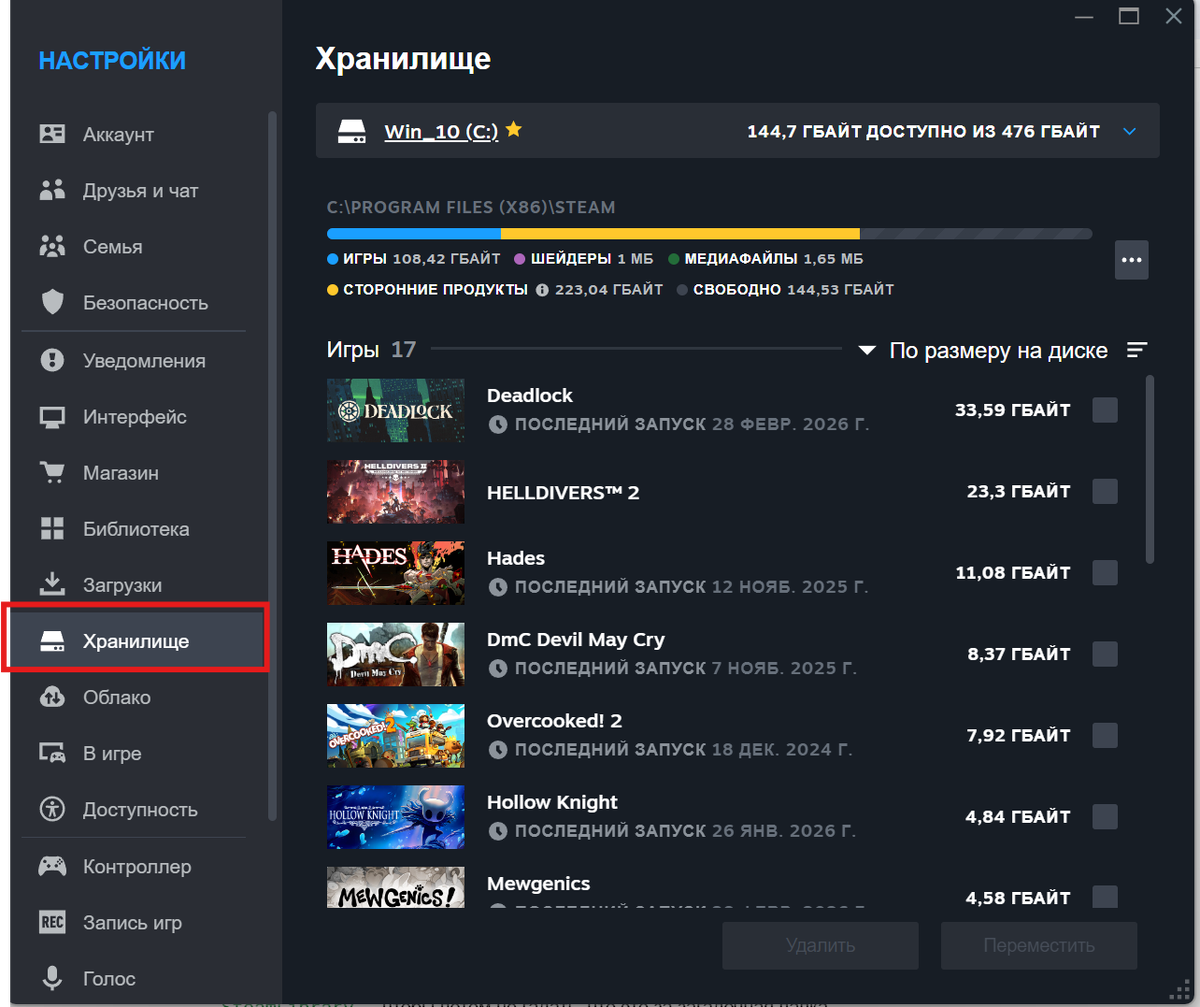Check the DmC Devil May Cry checkbox
The width and height of the screenshot is (1200, 1007).
click(x=1105, y=654)
